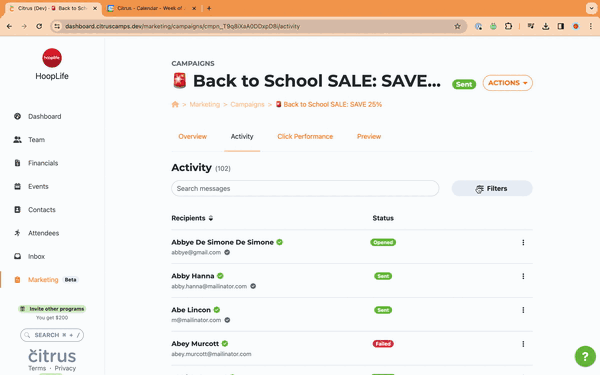Image resolution: width=600 pixels, height=375 pixels.
Task: Open Financials page
Action: 43,163
